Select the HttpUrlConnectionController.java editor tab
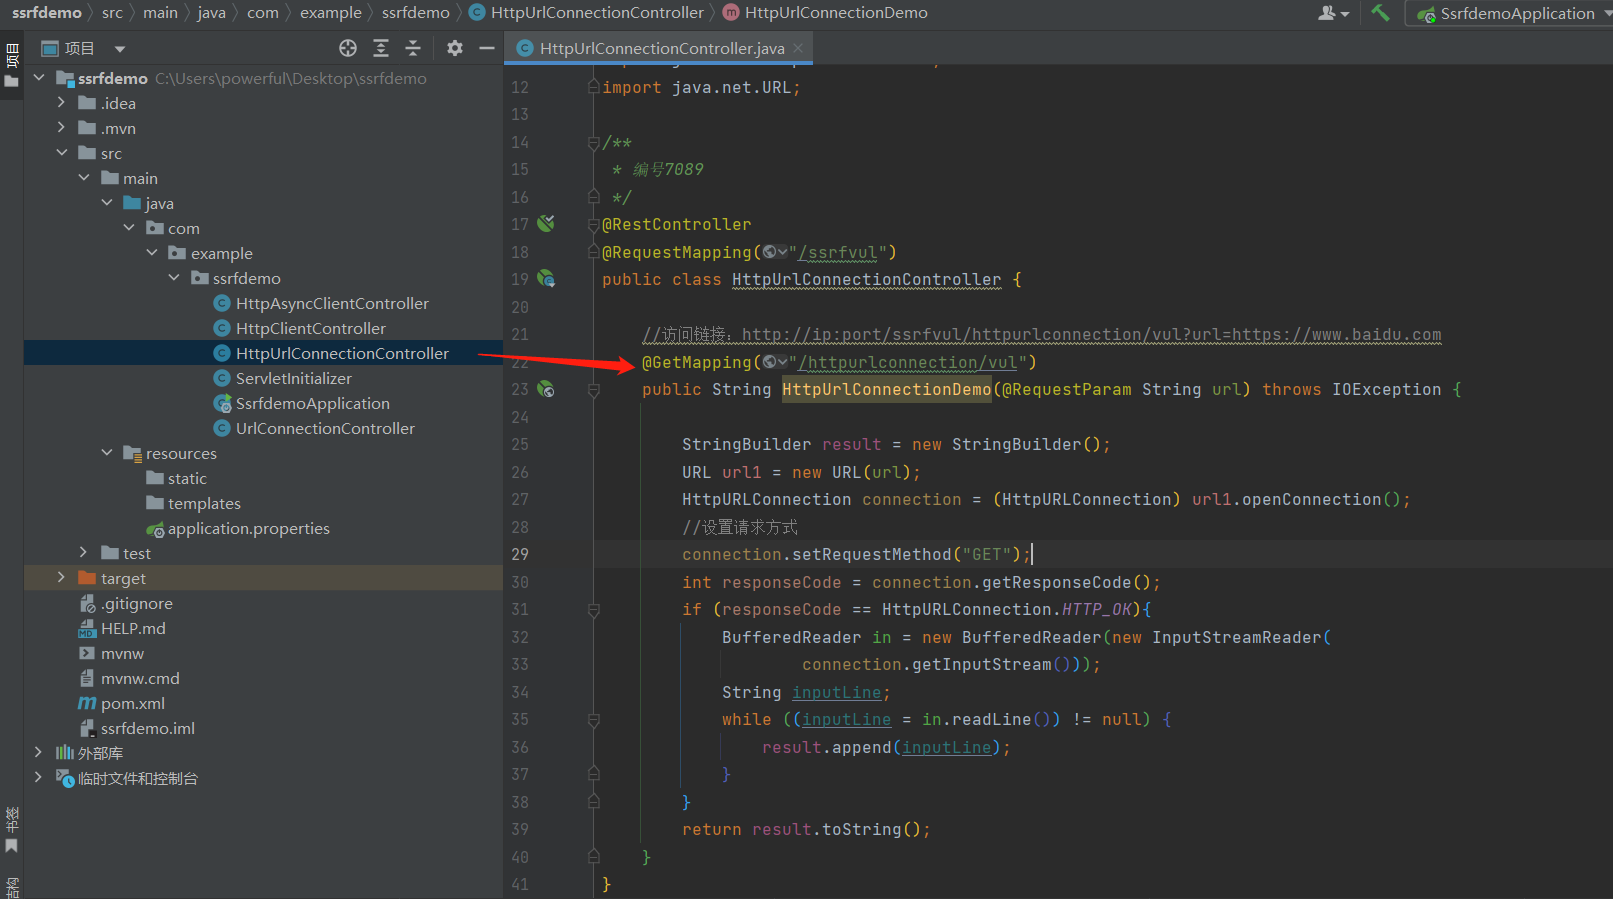This screenshot has height=899, width=1613. [661, 48]
